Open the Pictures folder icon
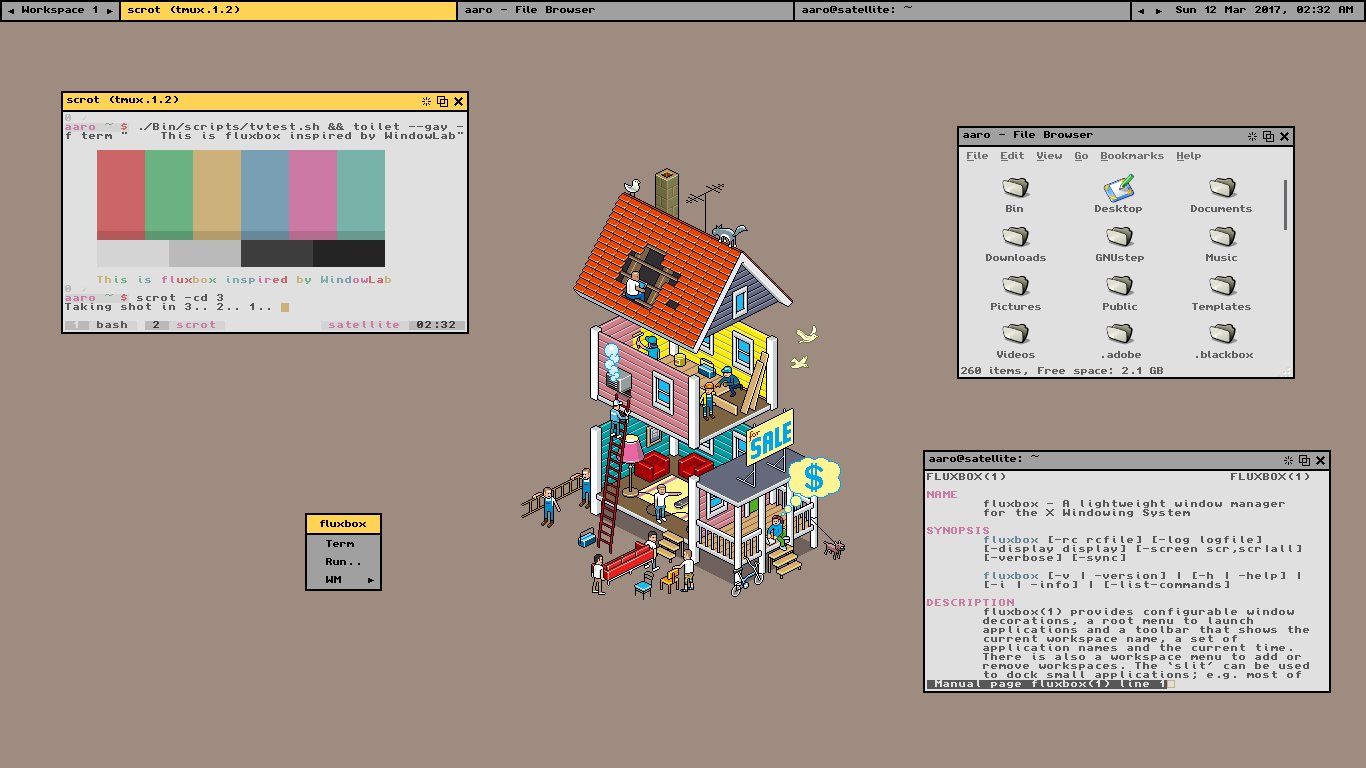 pyautogui.click(x=1015, y=286)
